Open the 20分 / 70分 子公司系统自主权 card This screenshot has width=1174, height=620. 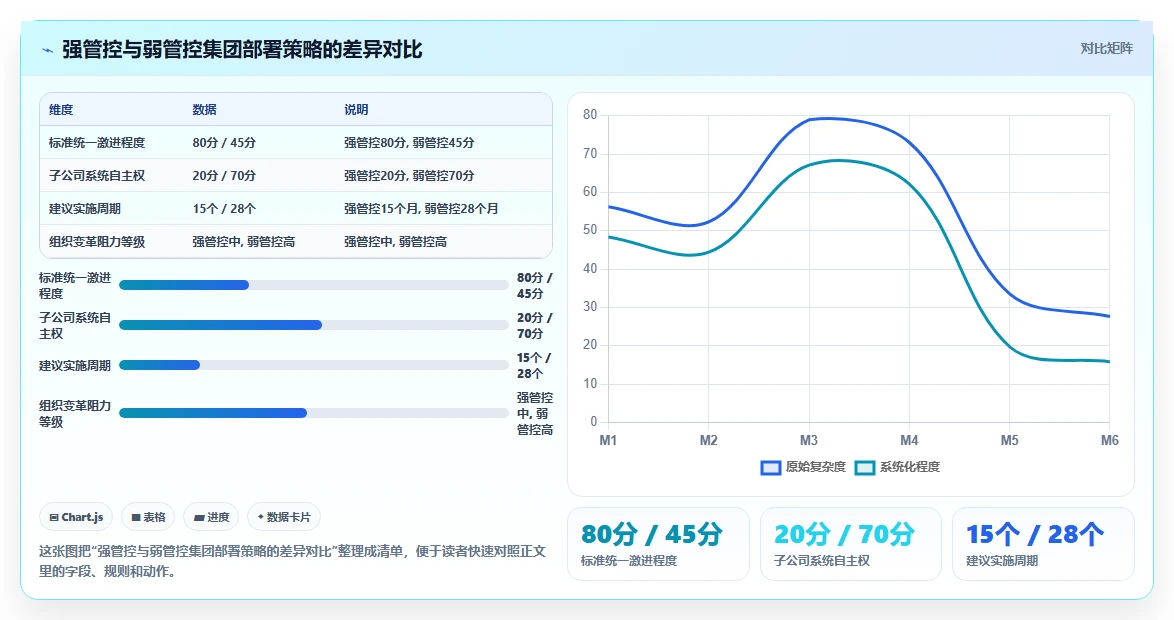pyautogui.click(x=851, y=544)
